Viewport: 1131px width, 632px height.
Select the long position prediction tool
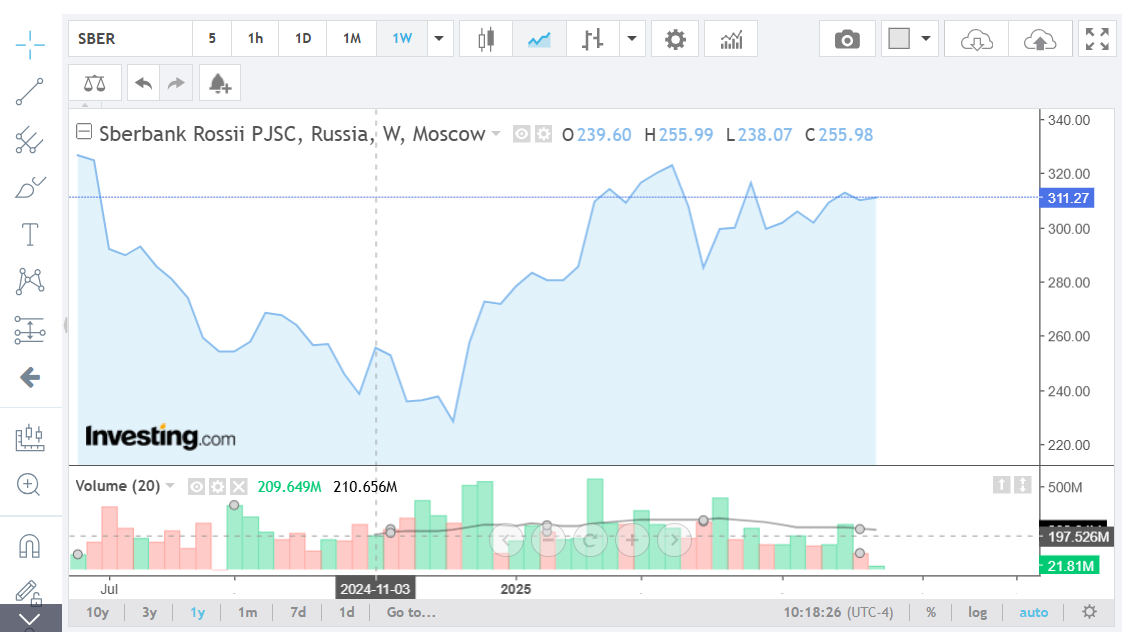[x=30, y=330]
